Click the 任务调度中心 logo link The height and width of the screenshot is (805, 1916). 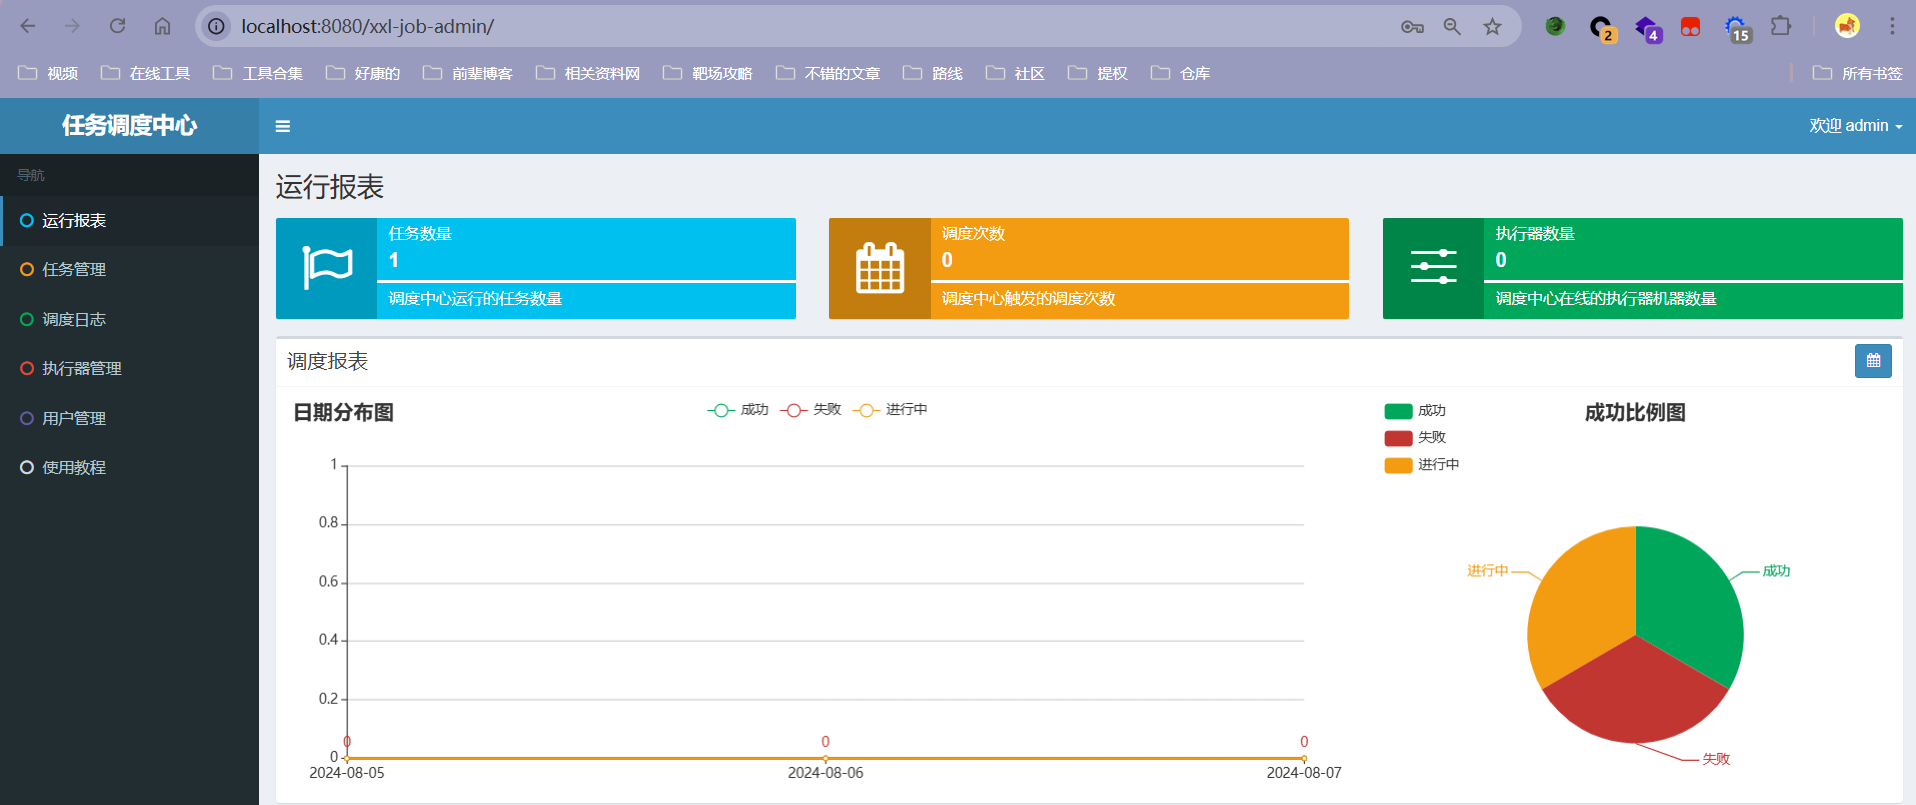[130, 126]
